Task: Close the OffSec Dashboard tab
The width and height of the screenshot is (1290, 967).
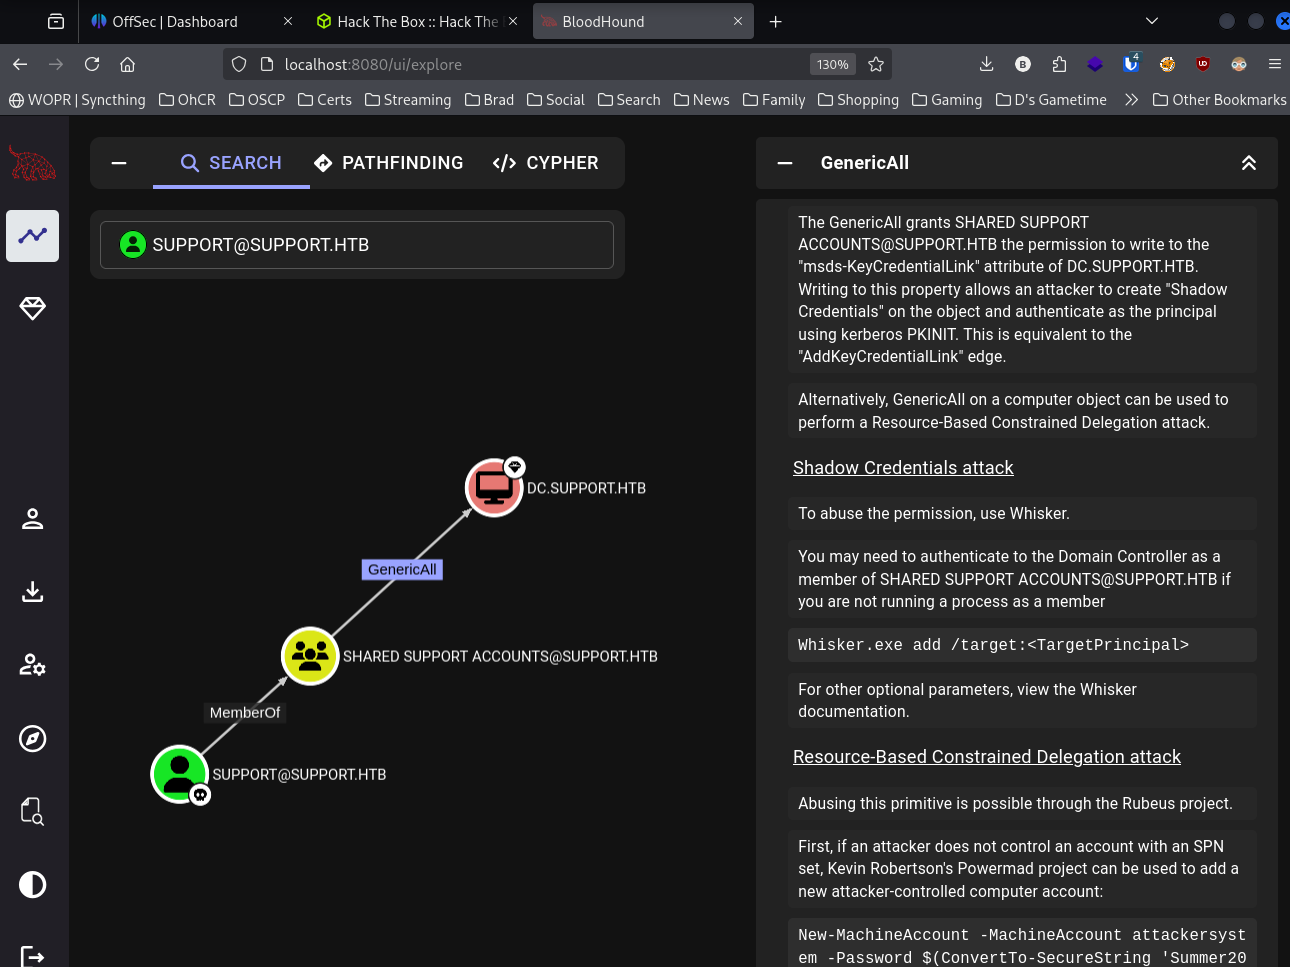Action: [x=288, y=21]
